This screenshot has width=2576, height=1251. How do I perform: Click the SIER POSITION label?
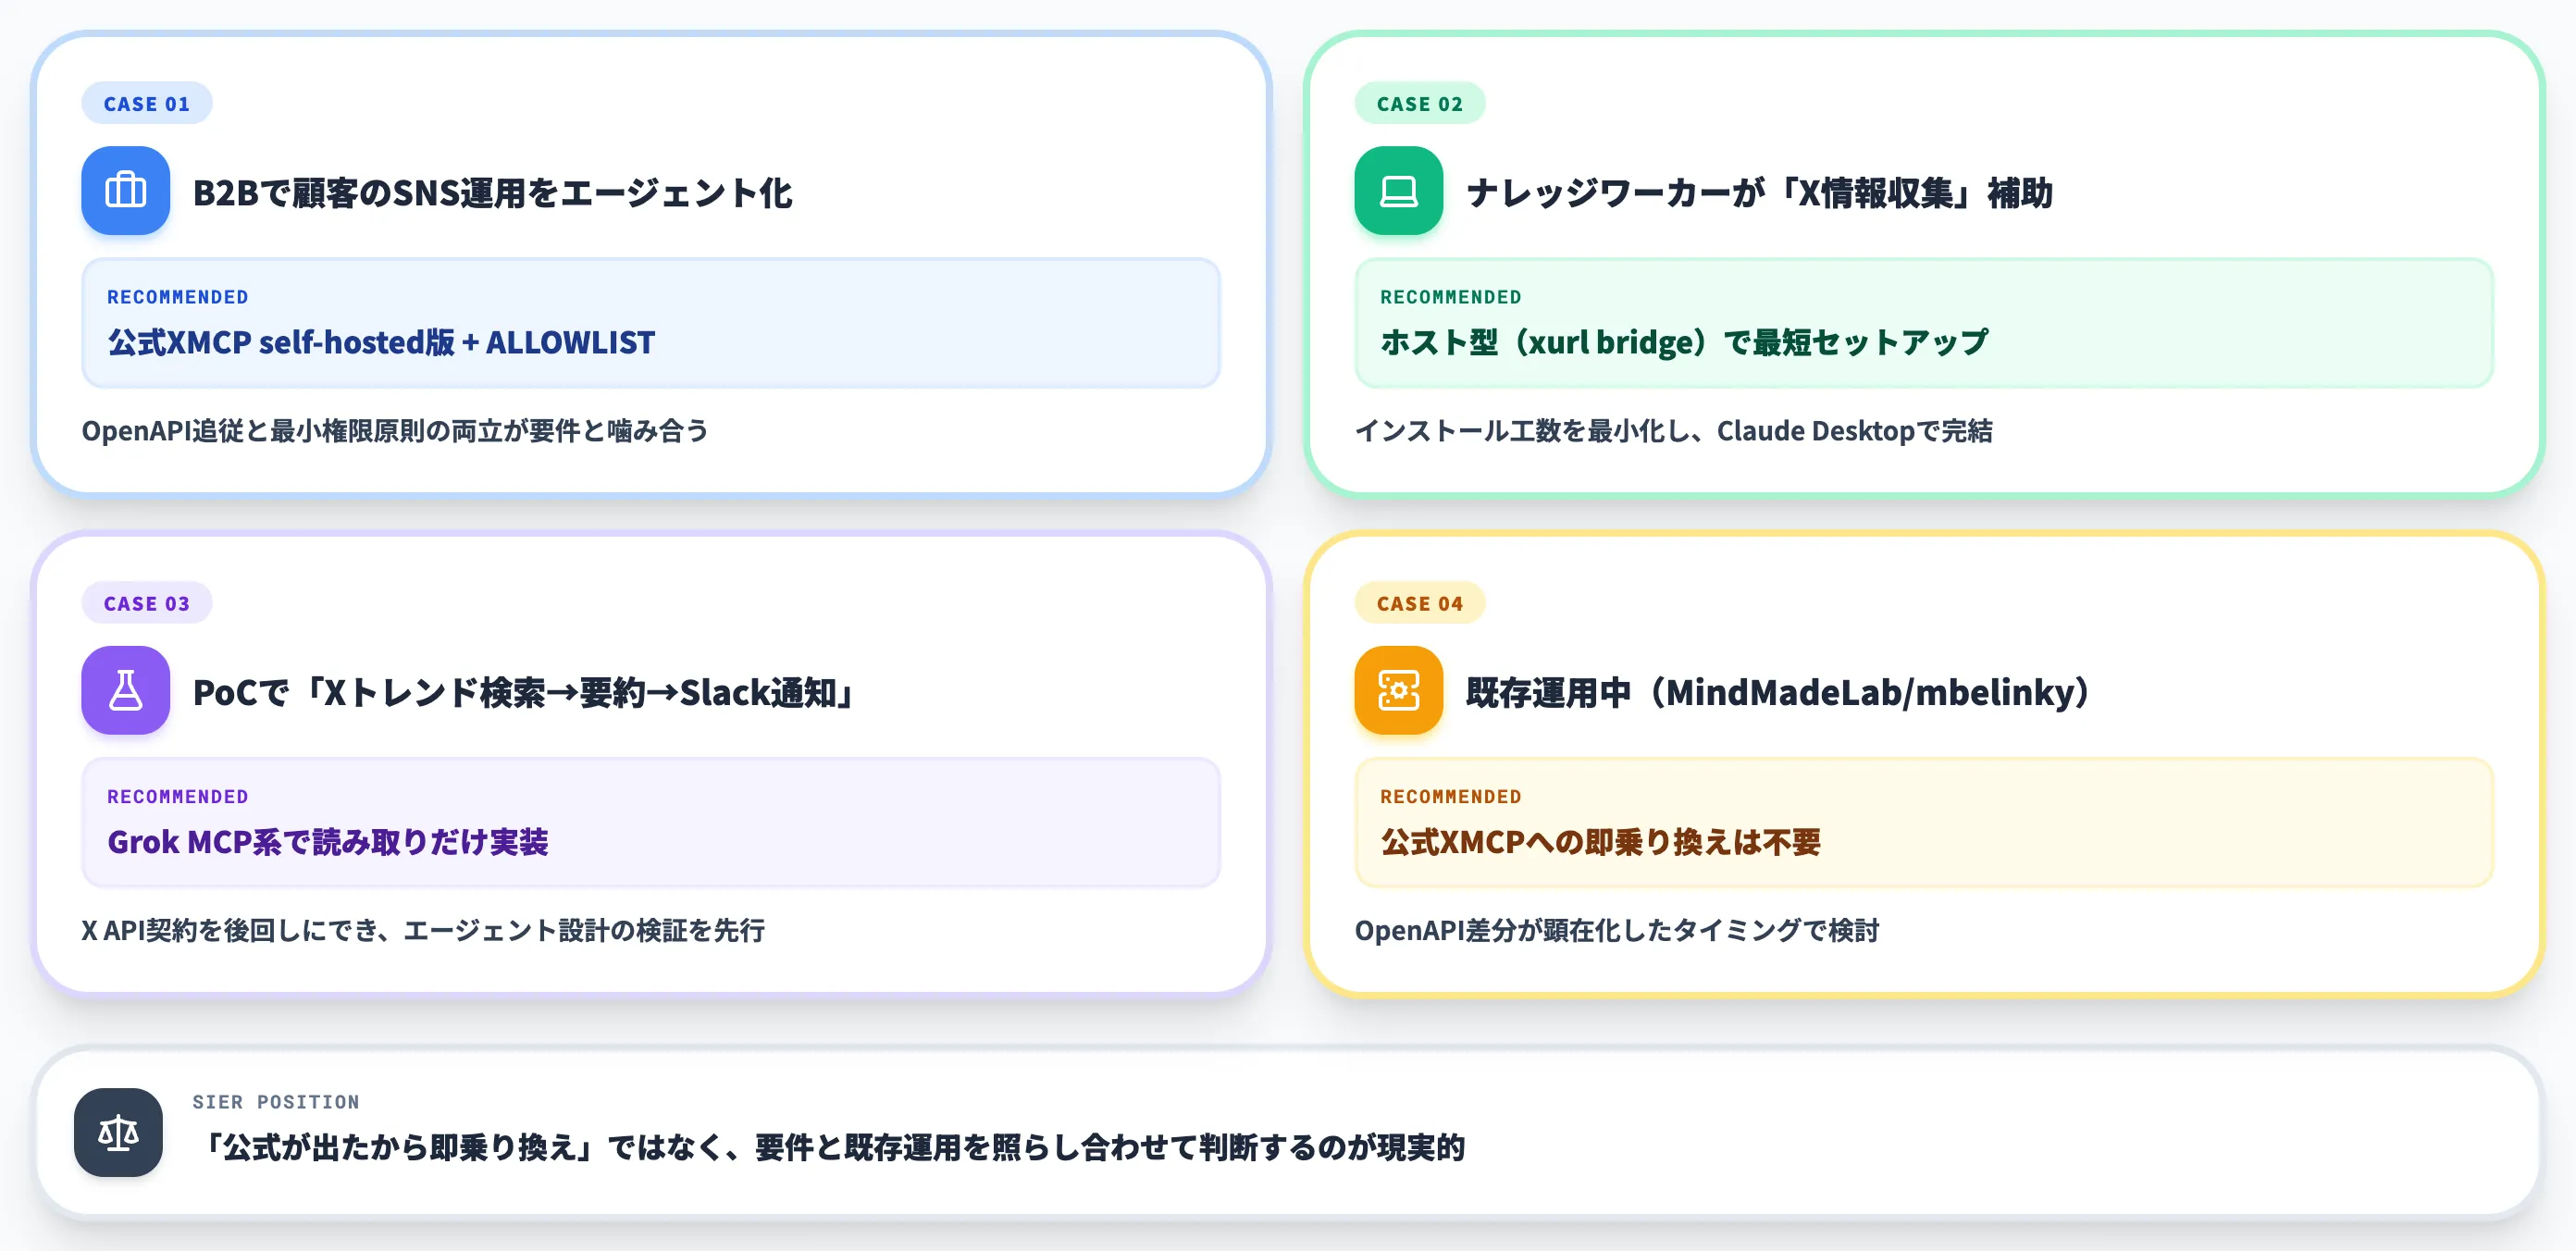click(x=276, y=1102)
